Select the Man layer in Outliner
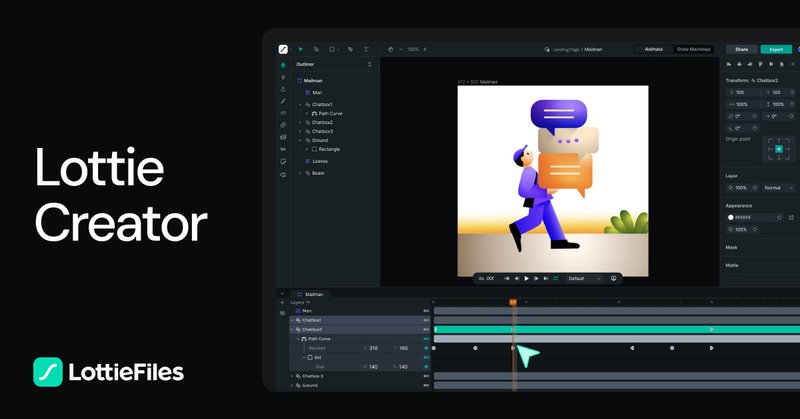 314,92
